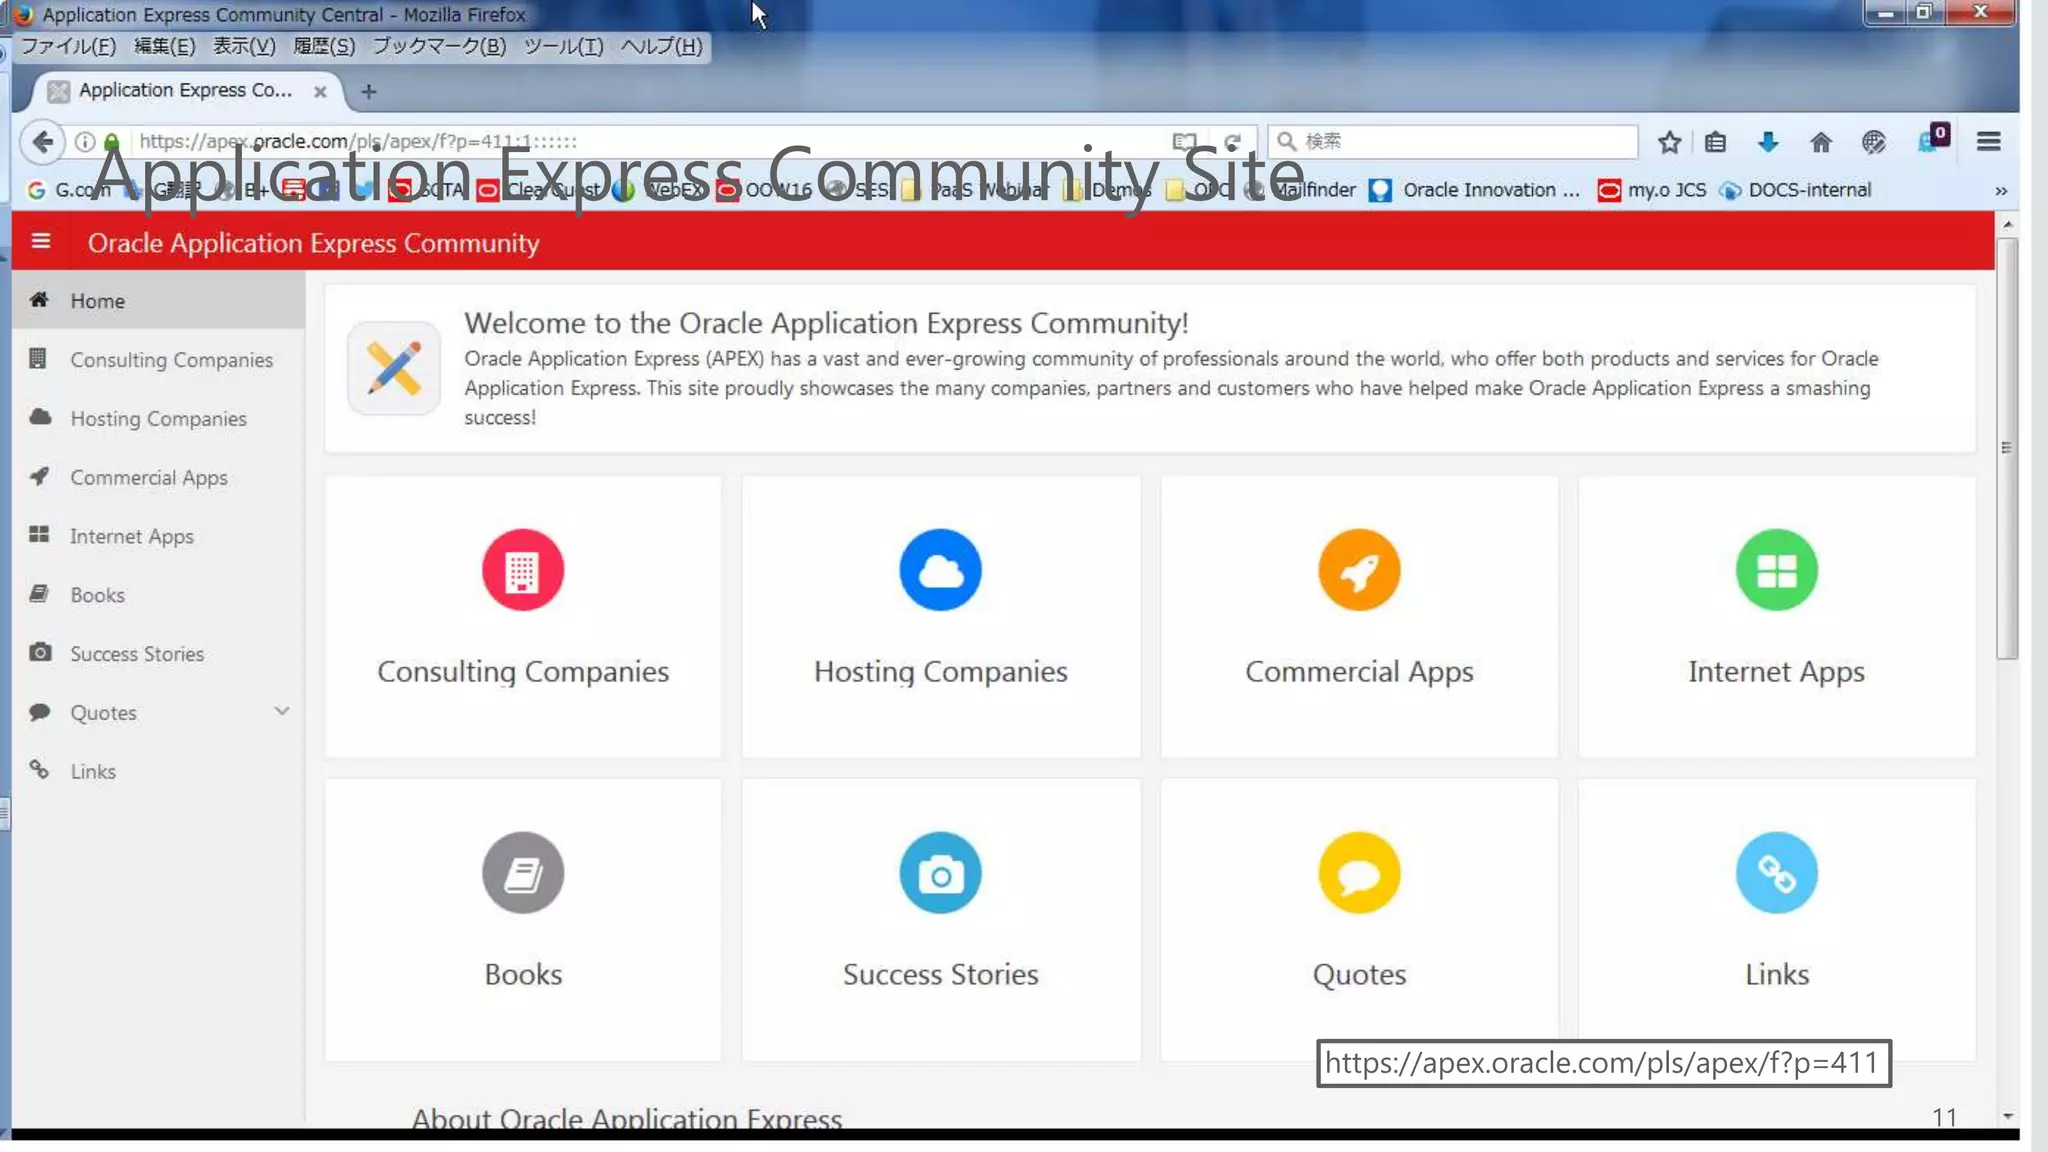Open the Firefox hamburger menu
Image resolution: width=2048 pixels, height=1152 pixels.
(1988, 142)
